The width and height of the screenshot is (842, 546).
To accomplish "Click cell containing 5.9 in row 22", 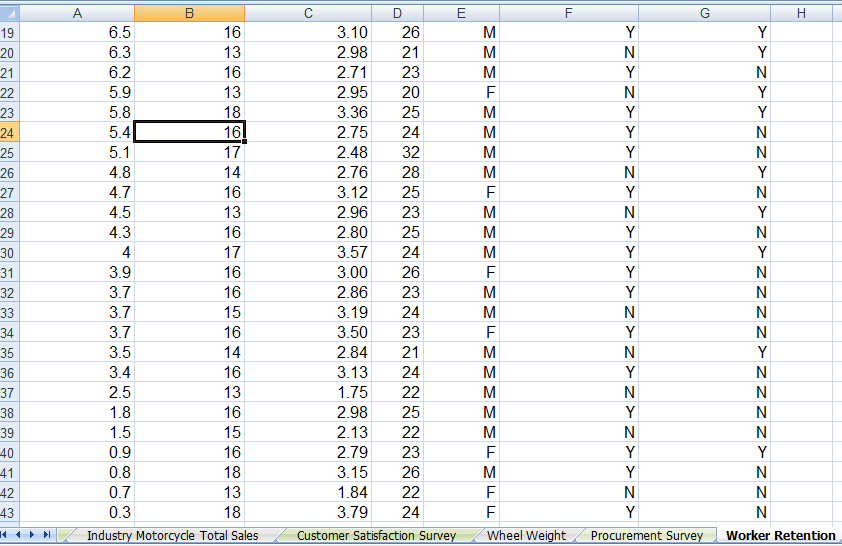I will pos(77,92).
